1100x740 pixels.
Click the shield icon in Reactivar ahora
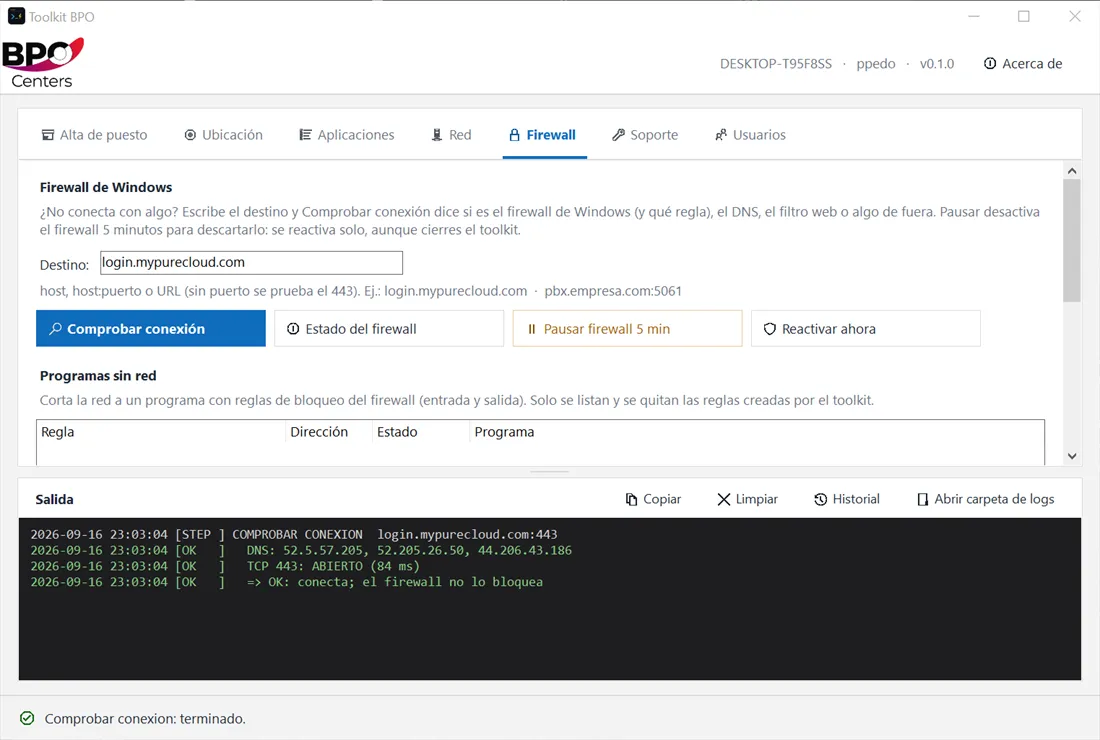click(x=770, y=329)
